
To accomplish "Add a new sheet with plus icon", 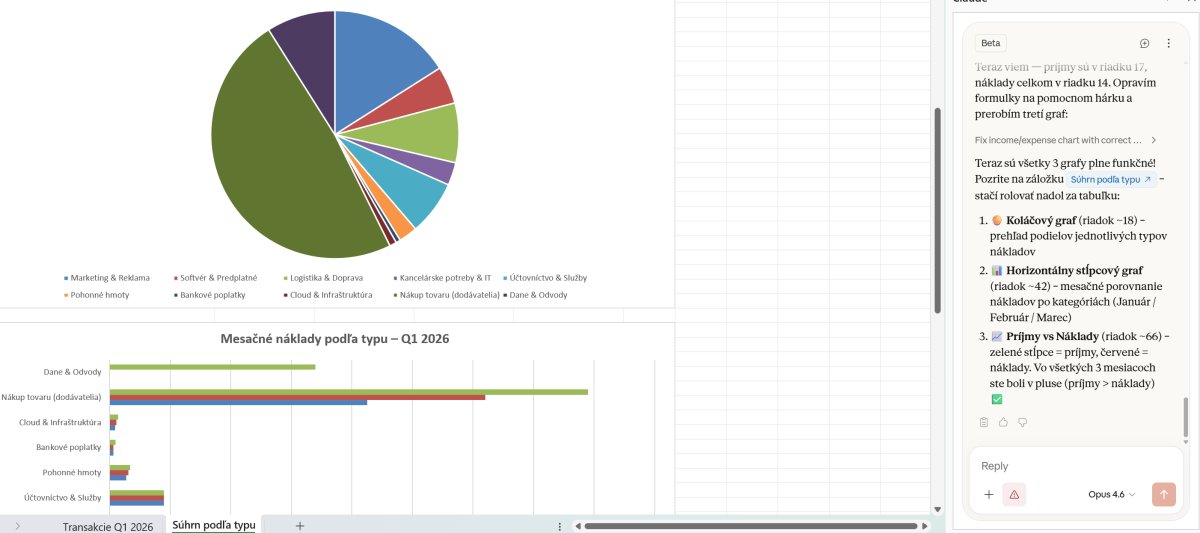I will tap(299, 525).
